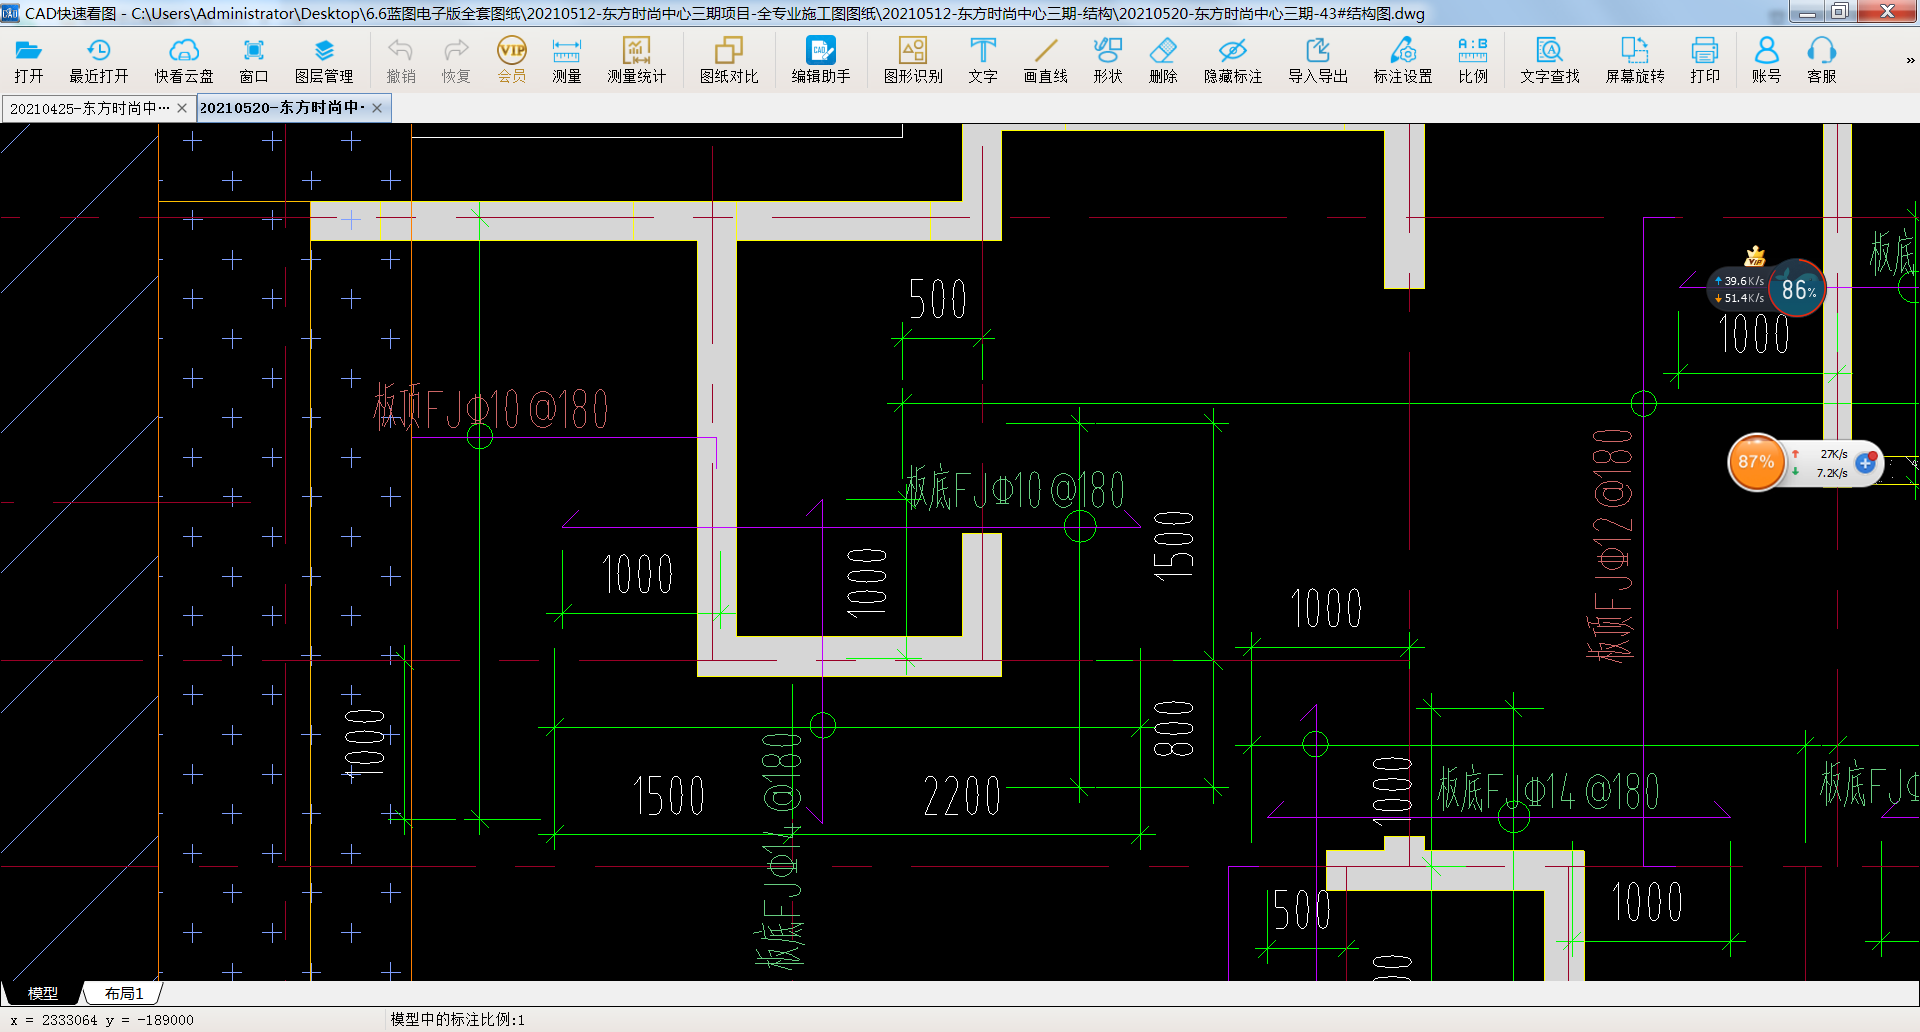This screenshot has width=1920, height=1032.
Task: Open the 最近打开 recent files list
Action: pos(98,61)
